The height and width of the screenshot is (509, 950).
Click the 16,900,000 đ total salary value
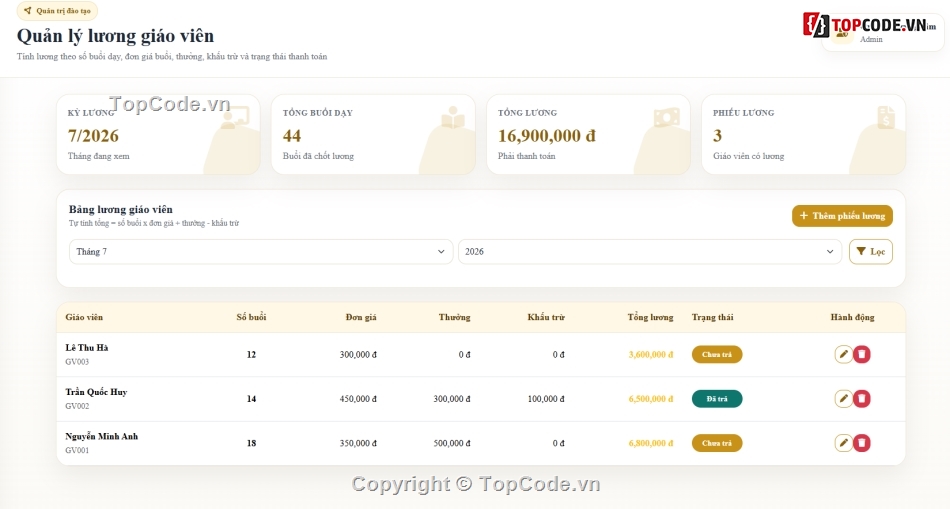546,136
